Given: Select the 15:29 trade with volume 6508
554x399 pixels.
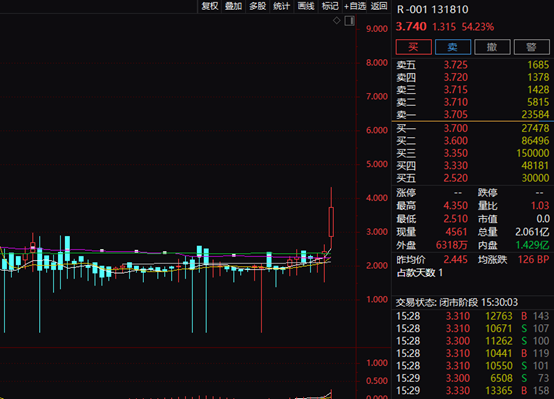Looking at the screenshot, I should click(x=472, y=378).
